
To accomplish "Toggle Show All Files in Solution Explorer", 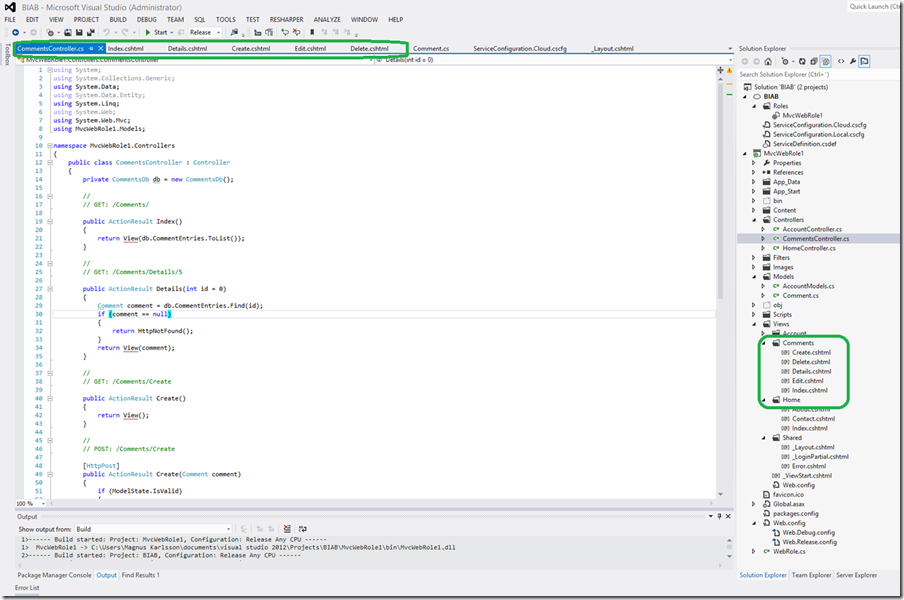I will pos(826,61).
